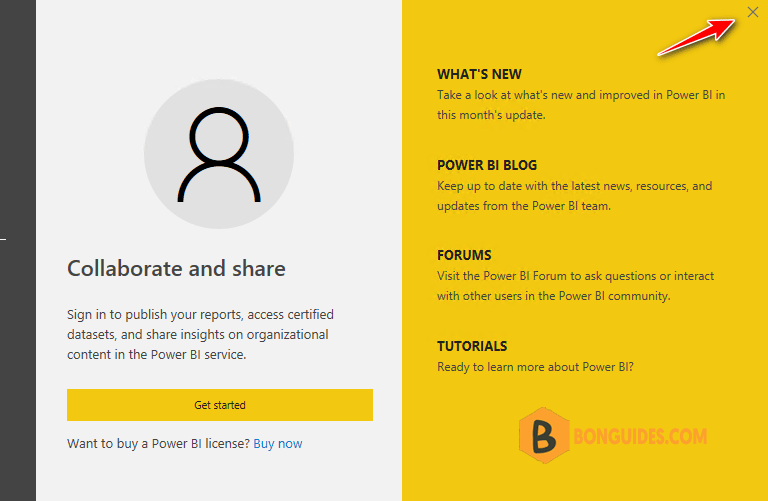Open the Buy now link
Screen dimensions: 768x501
(278, 444)
